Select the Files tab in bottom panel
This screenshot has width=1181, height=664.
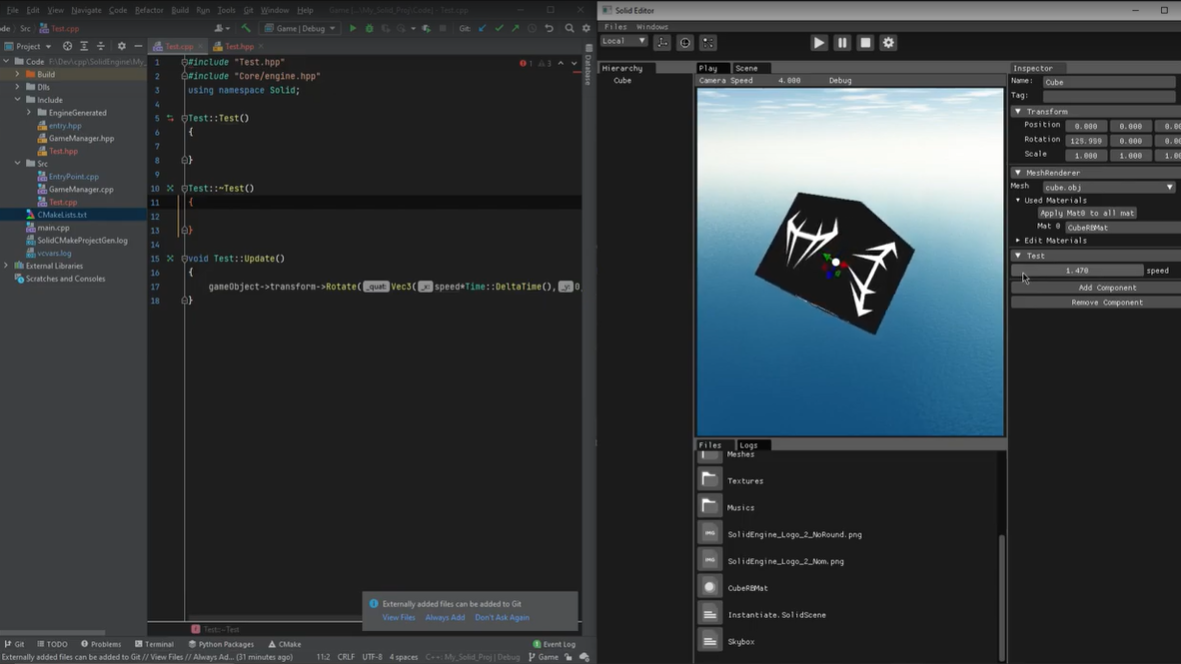pyautogui.click(x=710, y=445)
